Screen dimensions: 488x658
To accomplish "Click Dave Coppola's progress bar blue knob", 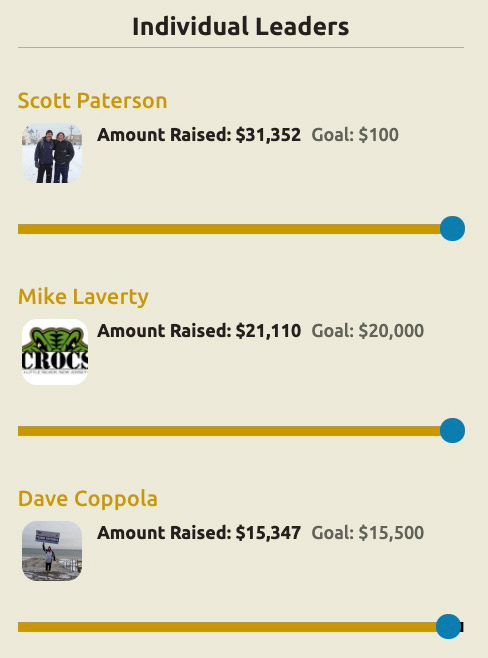I will click(449, 627).
